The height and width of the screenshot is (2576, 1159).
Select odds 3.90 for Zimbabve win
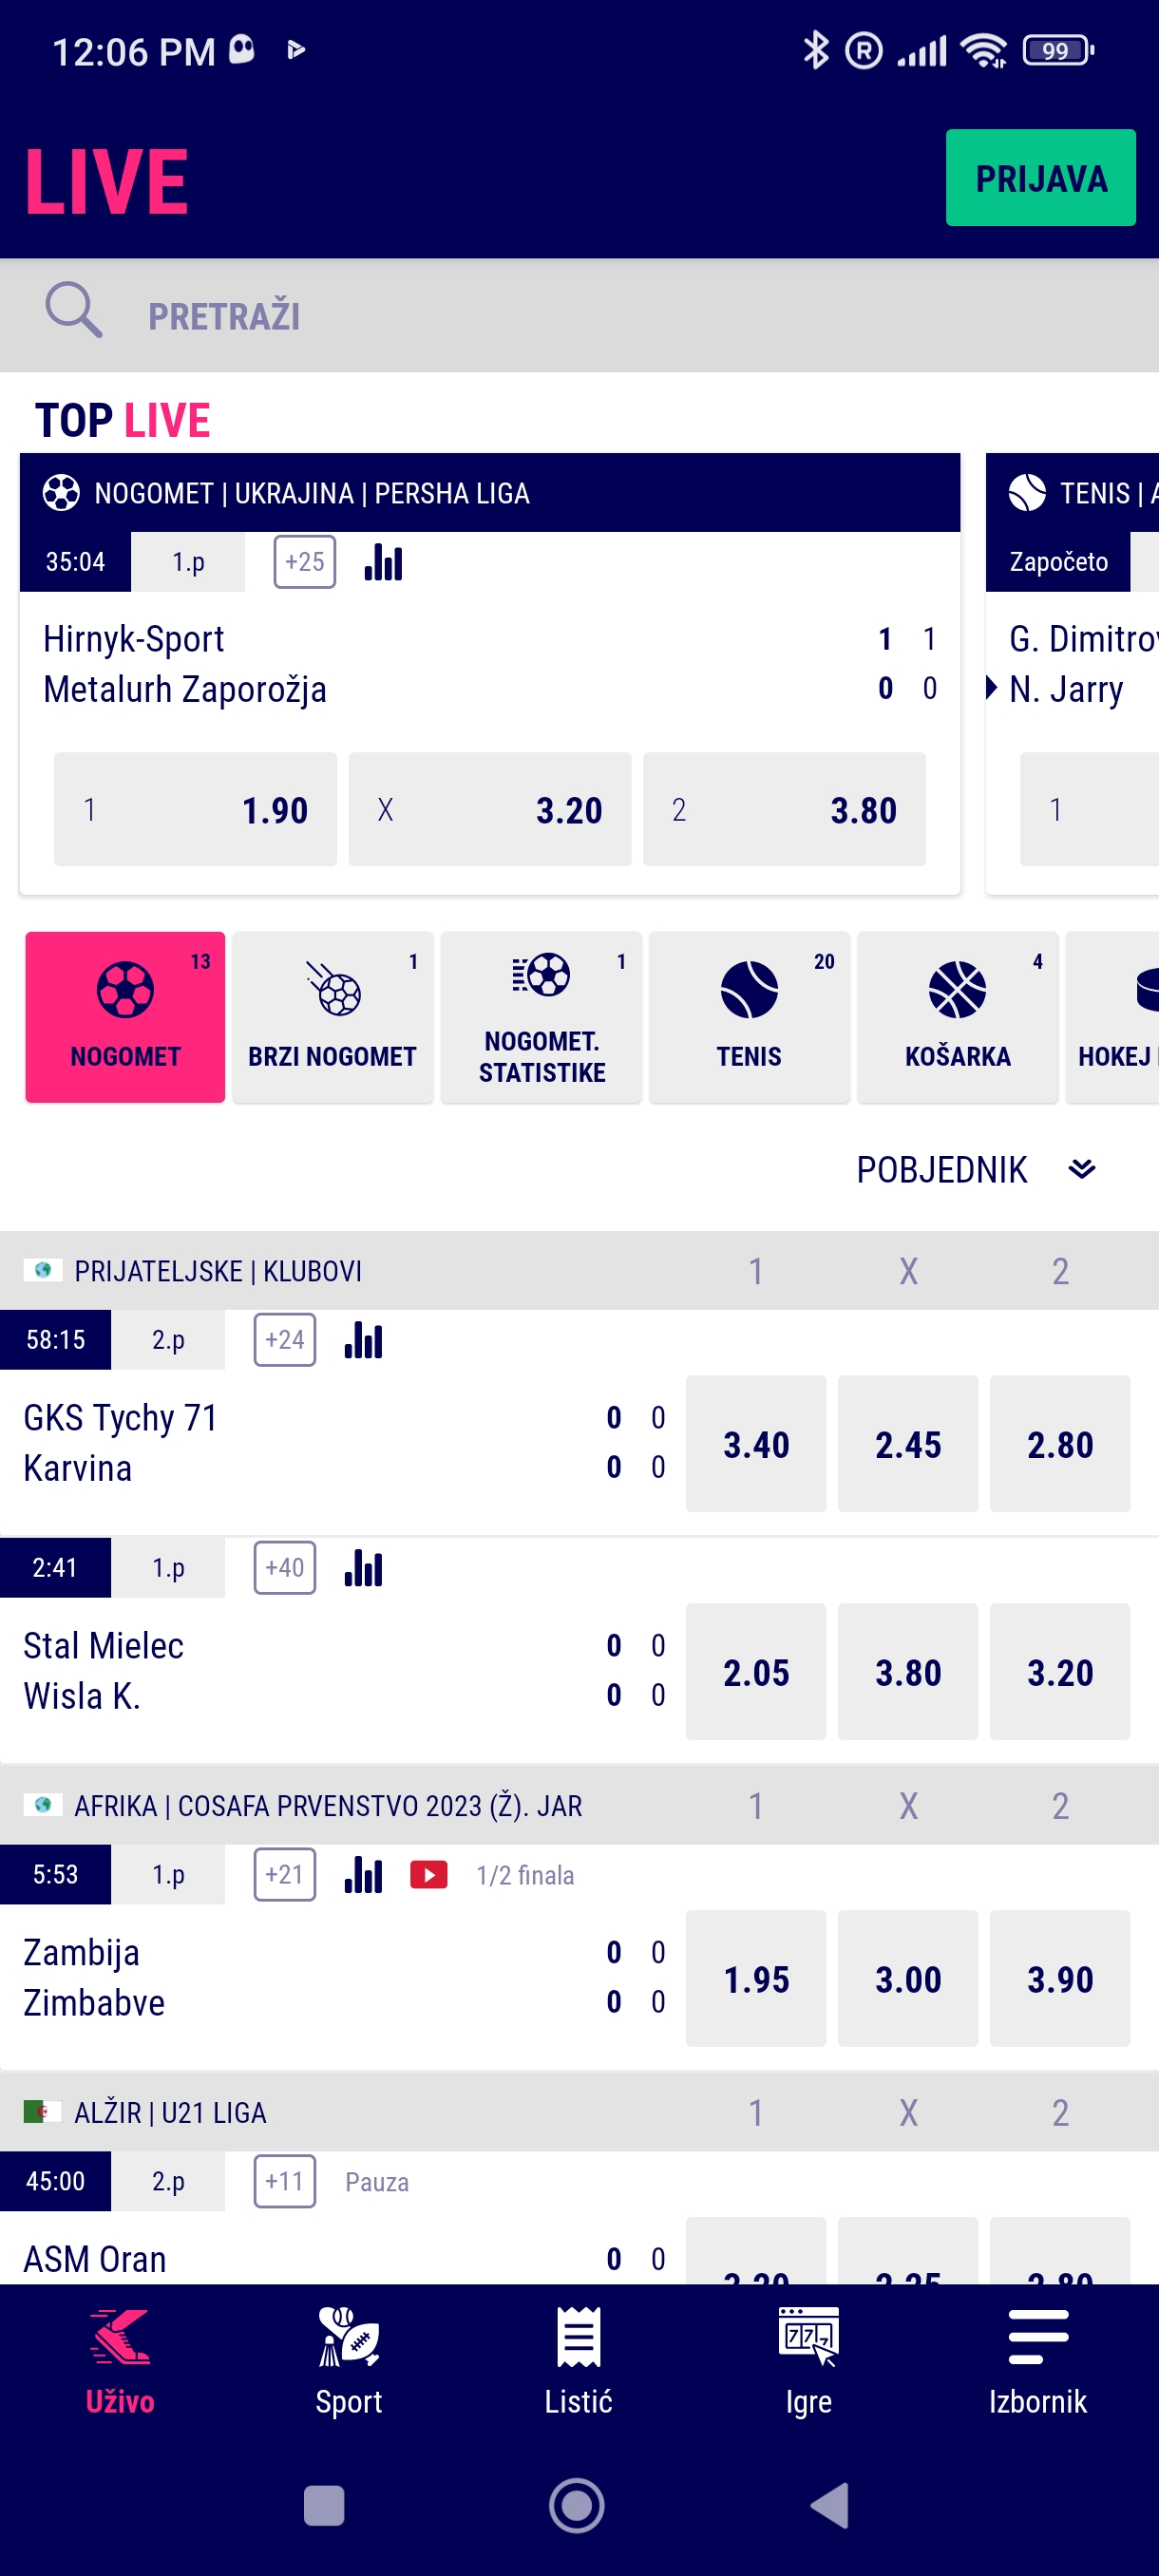click(1059, 1979)
